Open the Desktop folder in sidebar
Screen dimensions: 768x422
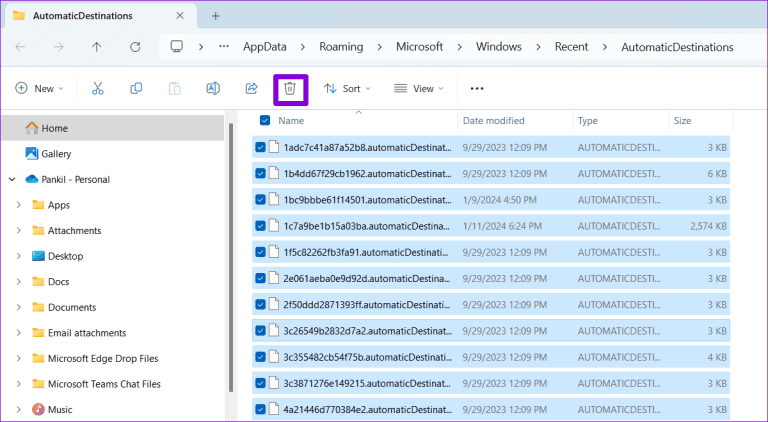click(x=57, y=256)
